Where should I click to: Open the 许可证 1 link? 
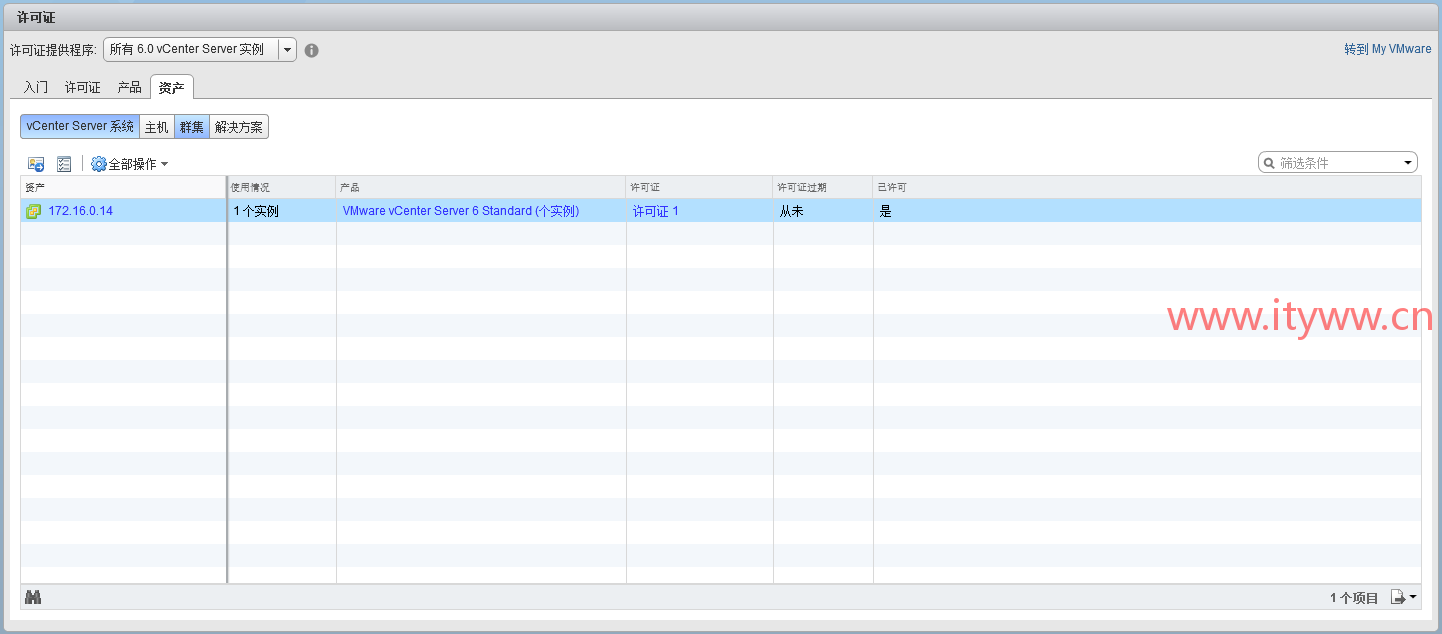point(656,211)
